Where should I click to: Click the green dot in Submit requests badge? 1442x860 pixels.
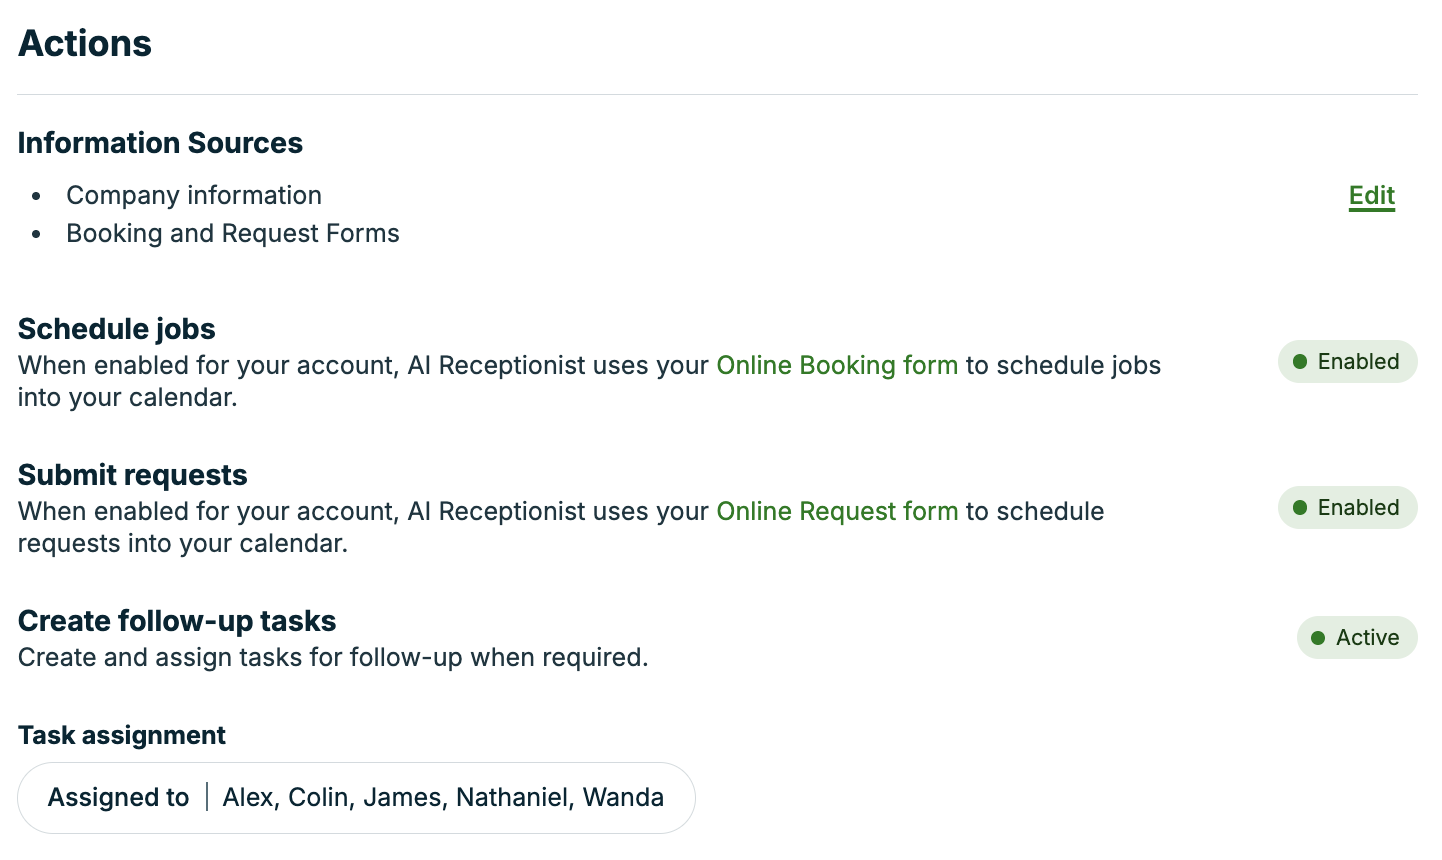(x=1300, y=508)
